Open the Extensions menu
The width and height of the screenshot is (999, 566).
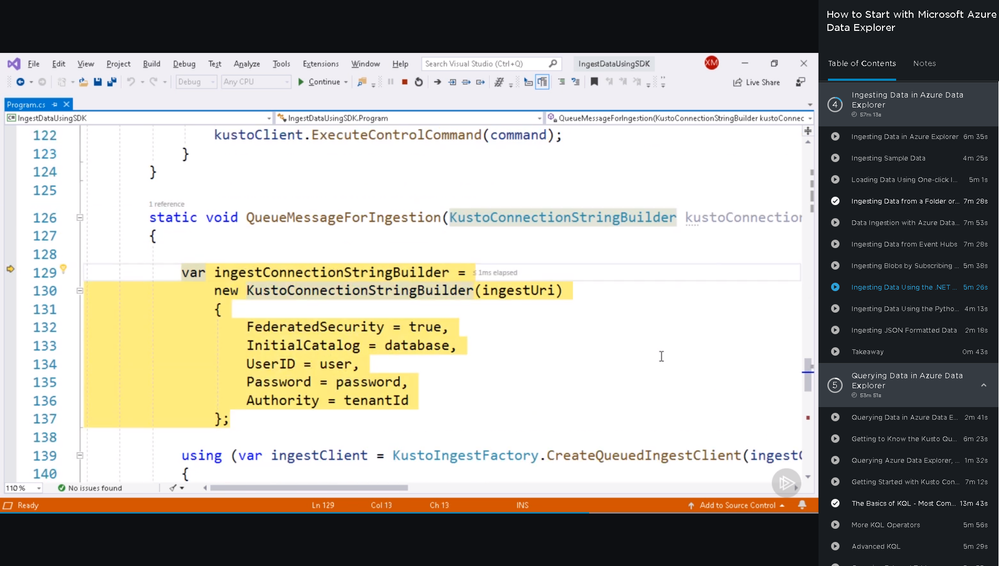pos(320,64)
